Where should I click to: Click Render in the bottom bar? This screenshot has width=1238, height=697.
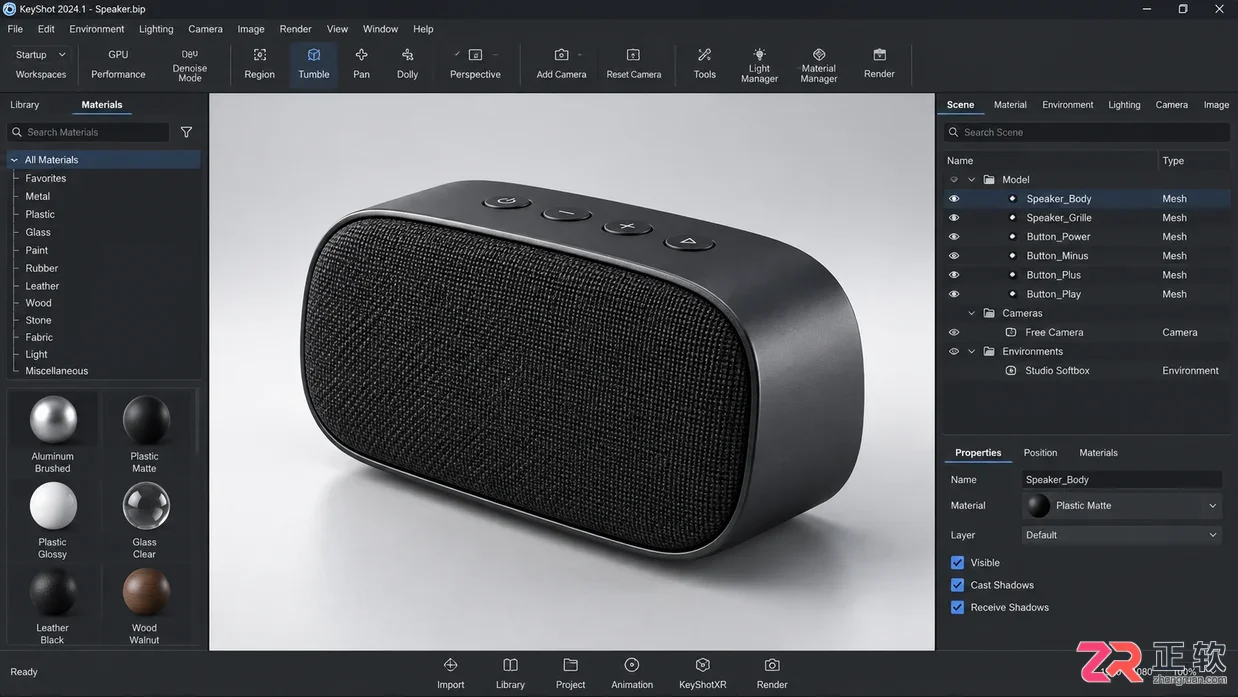[772, 673]
